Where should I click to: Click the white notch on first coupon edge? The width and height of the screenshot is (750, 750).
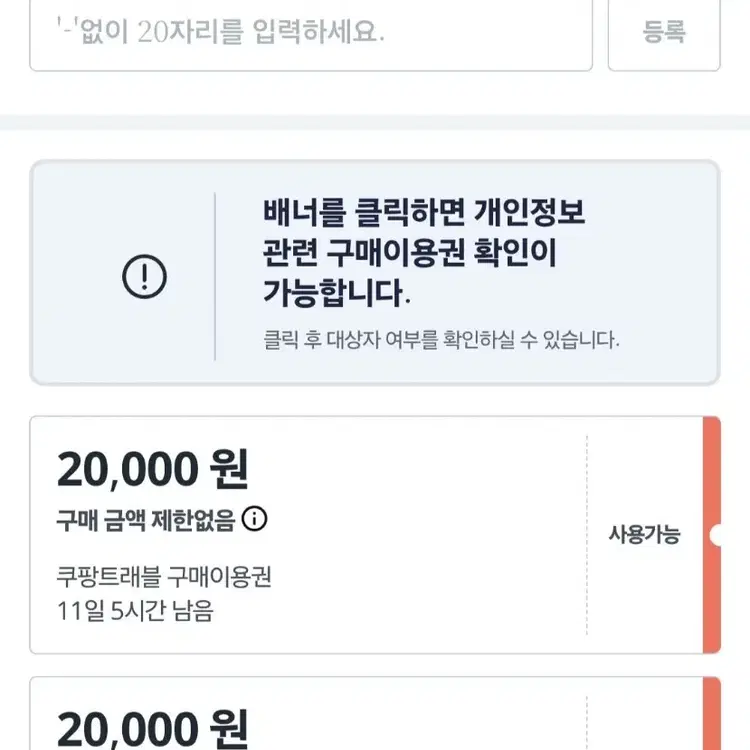(715, 535)
